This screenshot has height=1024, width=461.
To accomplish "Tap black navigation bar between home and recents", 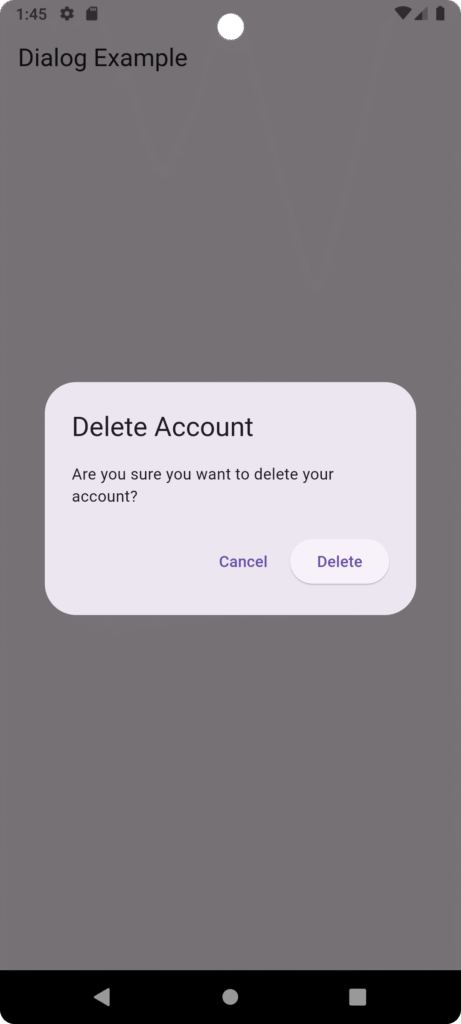I will [294, 997].
